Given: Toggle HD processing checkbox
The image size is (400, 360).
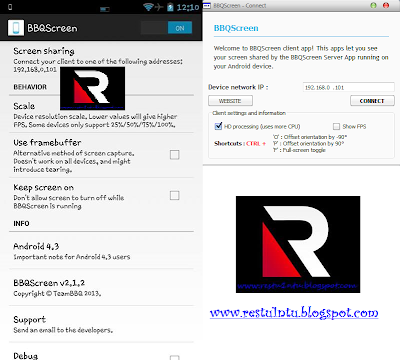Looking at the screenshot, I should (218, 126).
